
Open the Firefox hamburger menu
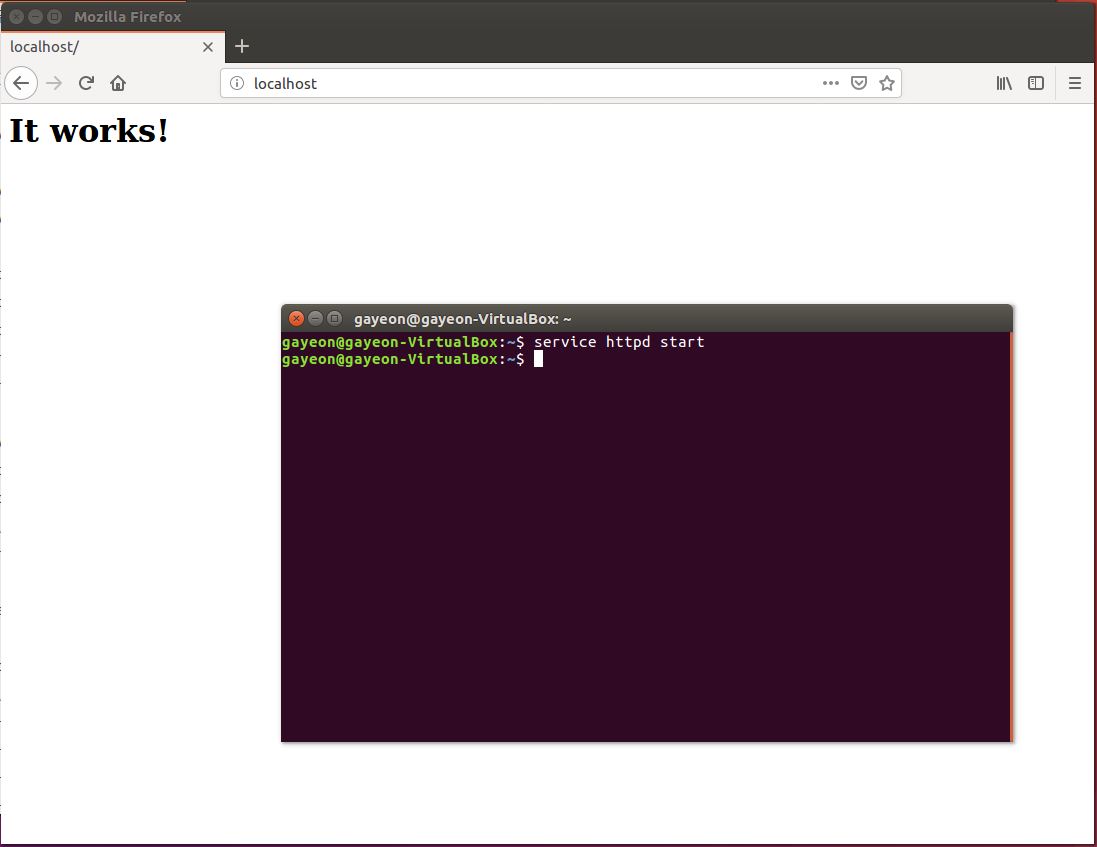click(x=1075, y=83)
